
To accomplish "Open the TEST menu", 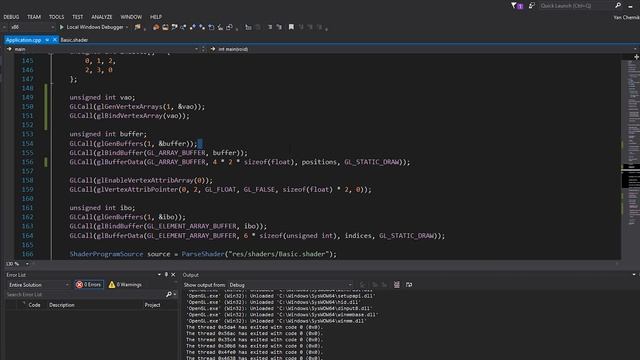I will [x=78, y=17].
